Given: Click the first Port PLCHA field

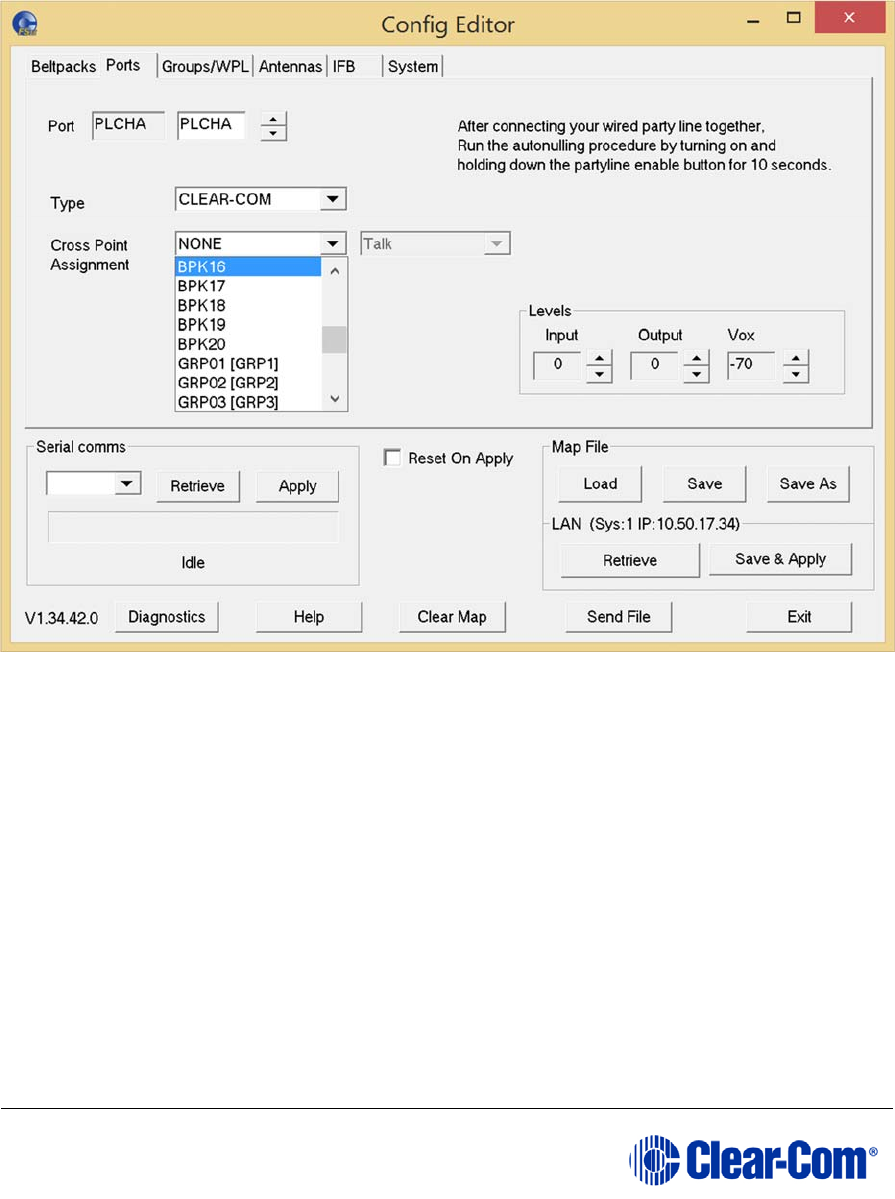Looking at the screenshot, I should [x=128, y=125].
